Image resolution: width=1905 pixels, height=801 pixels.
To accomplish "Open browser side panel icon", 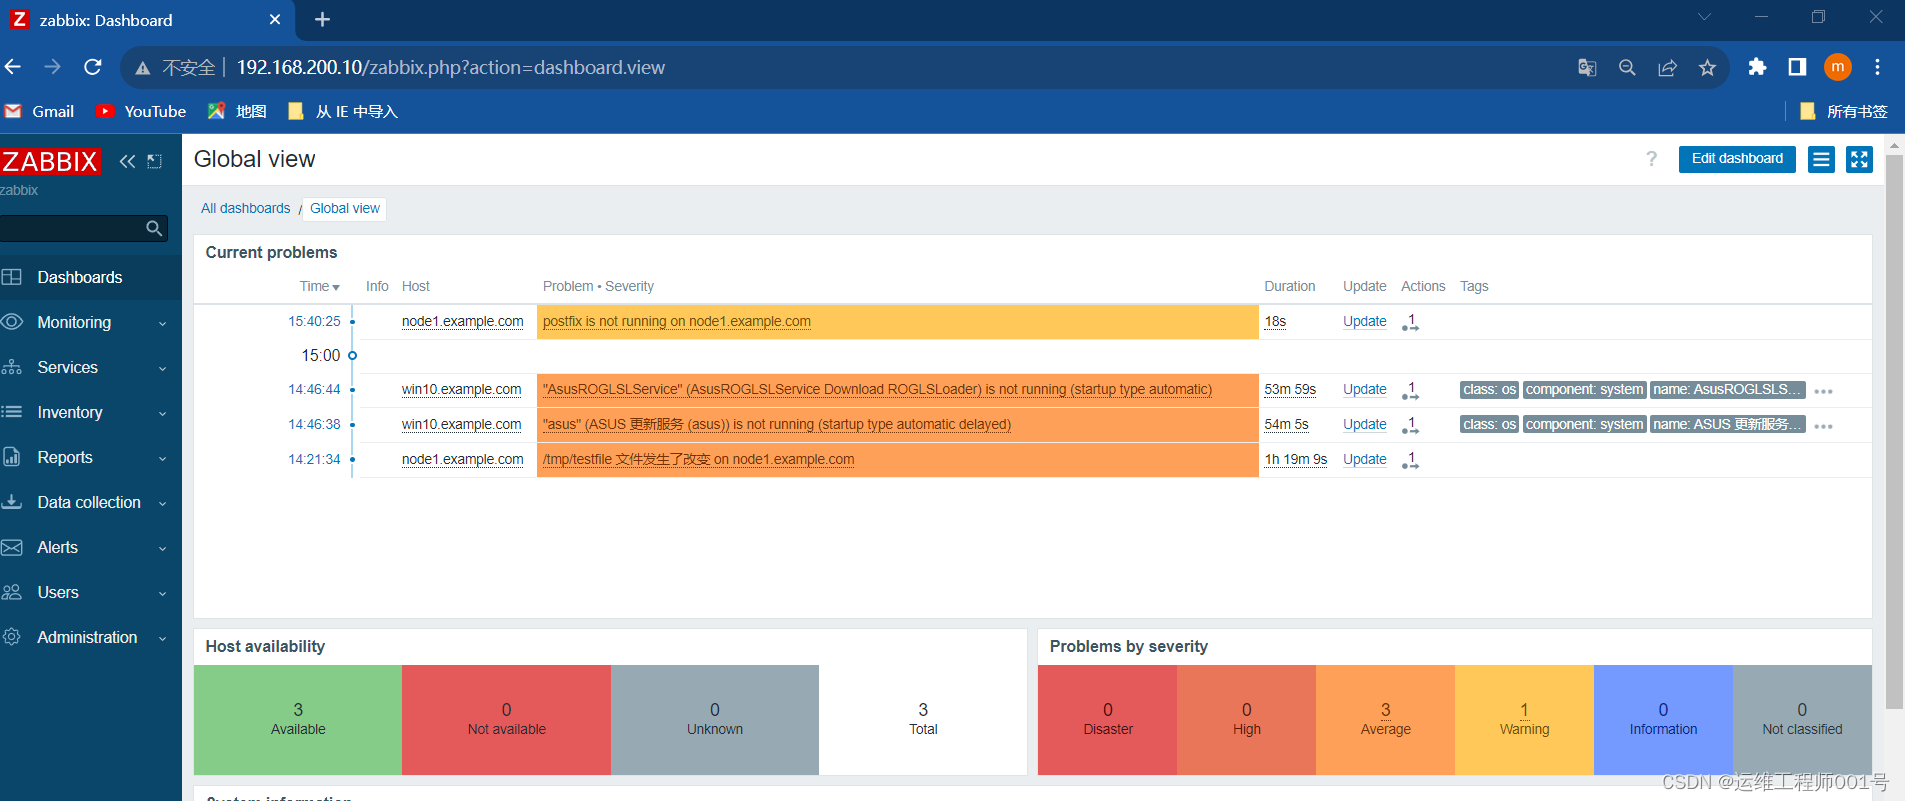I will point(1797,67).
